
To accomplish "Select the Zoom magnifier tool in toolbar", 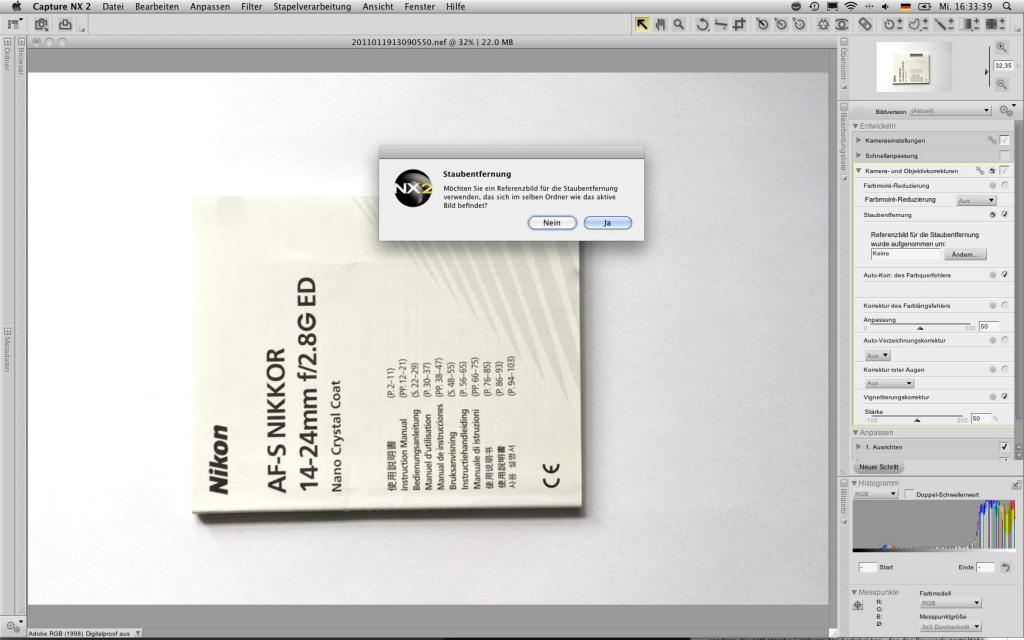I will 679,24.
